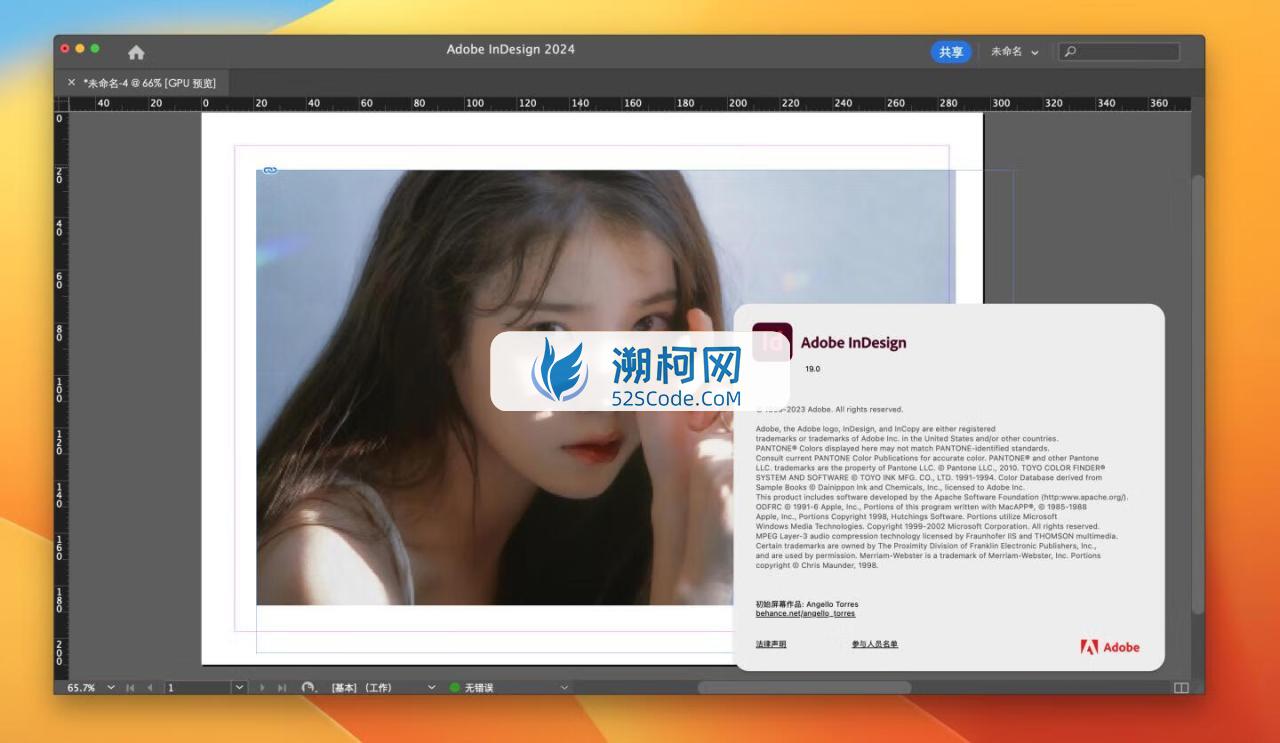Image resolution: width=1280 pixels, height=743 pixels.
Task: Click the magnifier icon in search box
Action: click(1070, 52)
